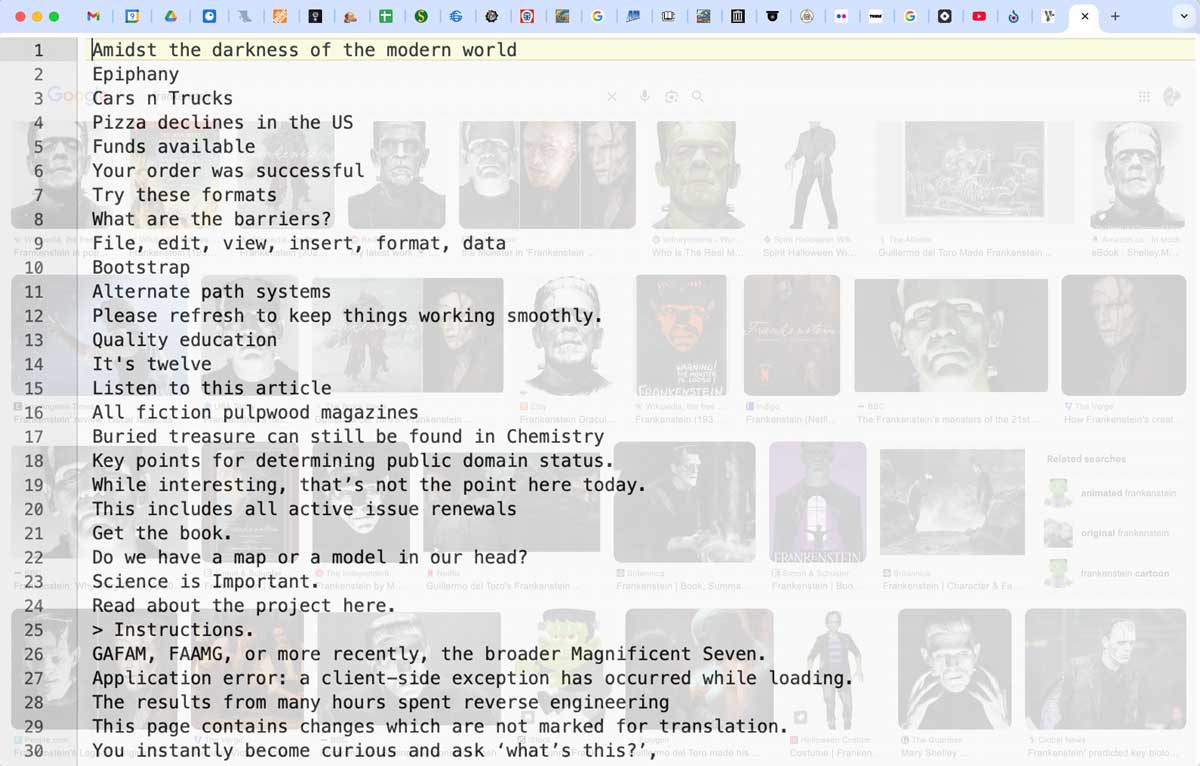This screenshot has height=766, width=1200.
Task: Select the Internet Archive building icon tab
Action: (x=738, y=16)
